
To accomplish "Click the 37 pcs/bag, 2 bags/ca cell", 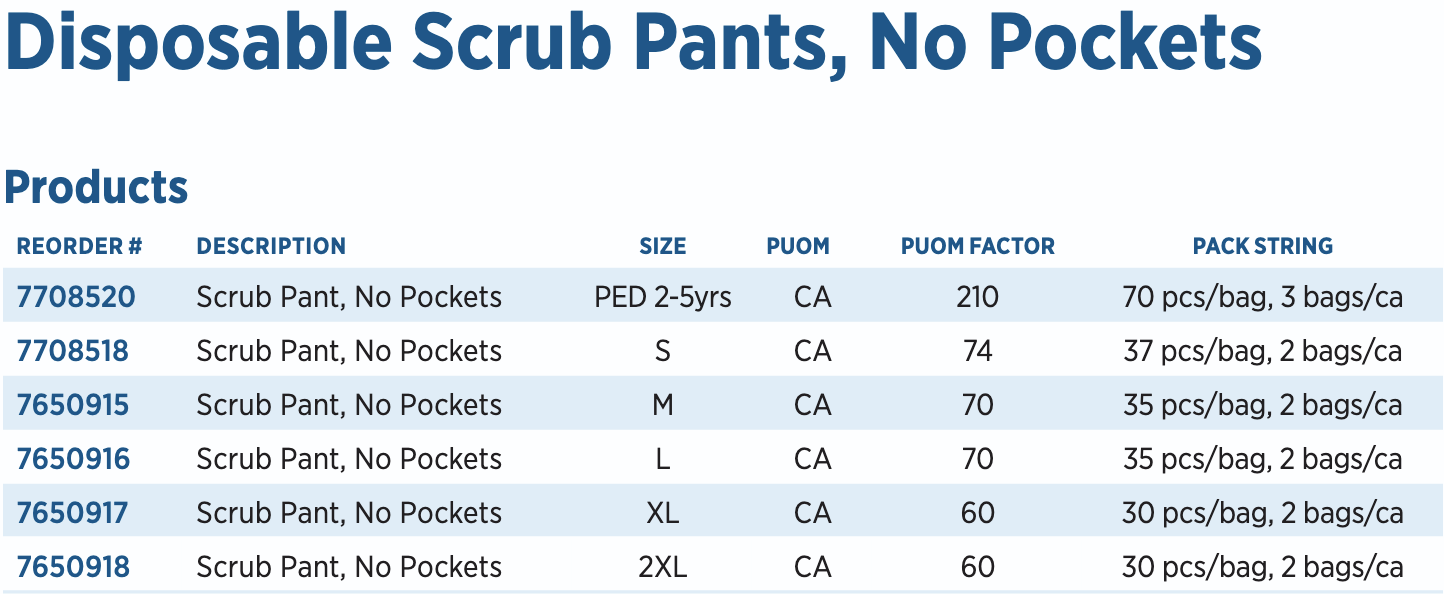I will [x=1262, y=351].
